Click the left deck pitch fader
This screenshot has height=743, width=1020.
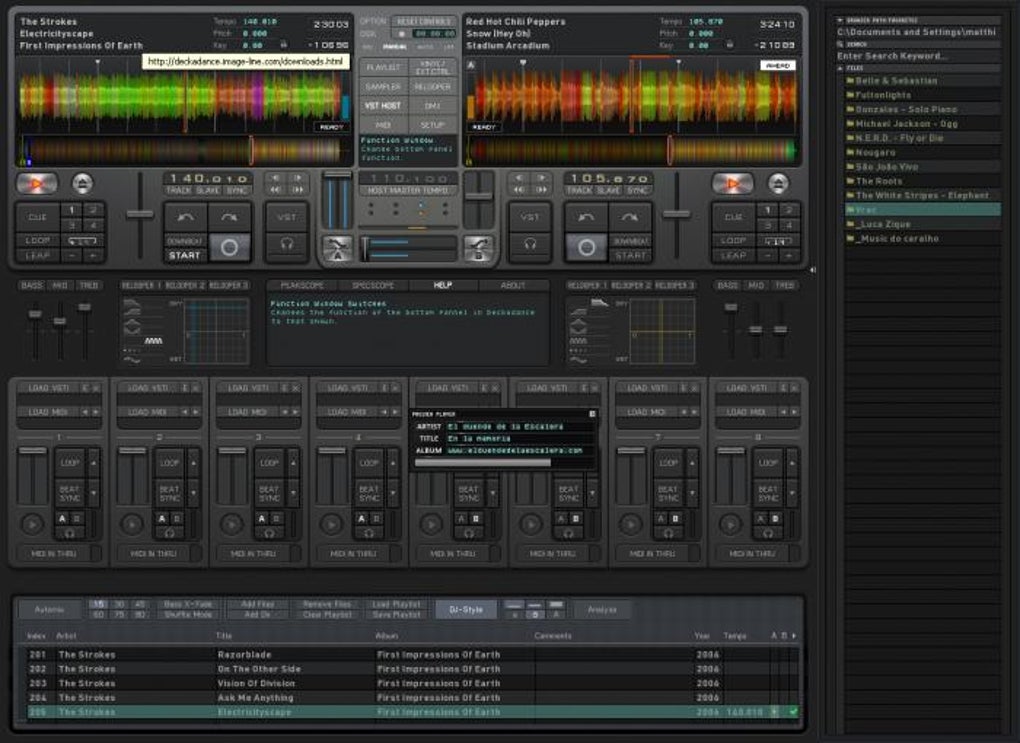point(139,213)
